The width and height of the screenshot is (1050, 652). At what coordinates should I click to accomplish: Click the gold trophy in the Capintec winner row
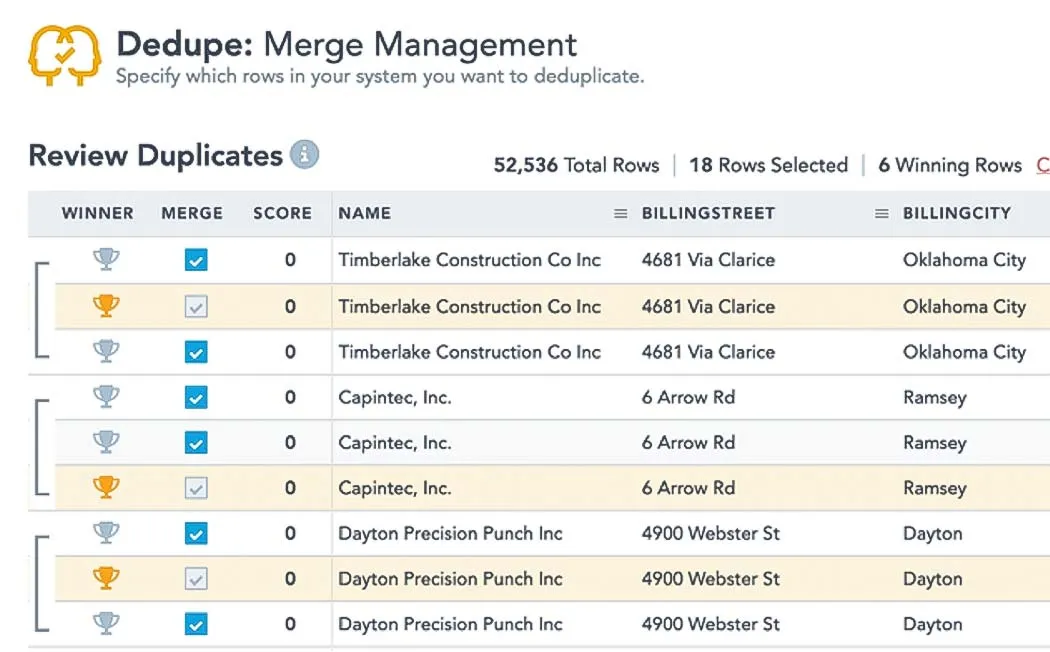point(106,487)
